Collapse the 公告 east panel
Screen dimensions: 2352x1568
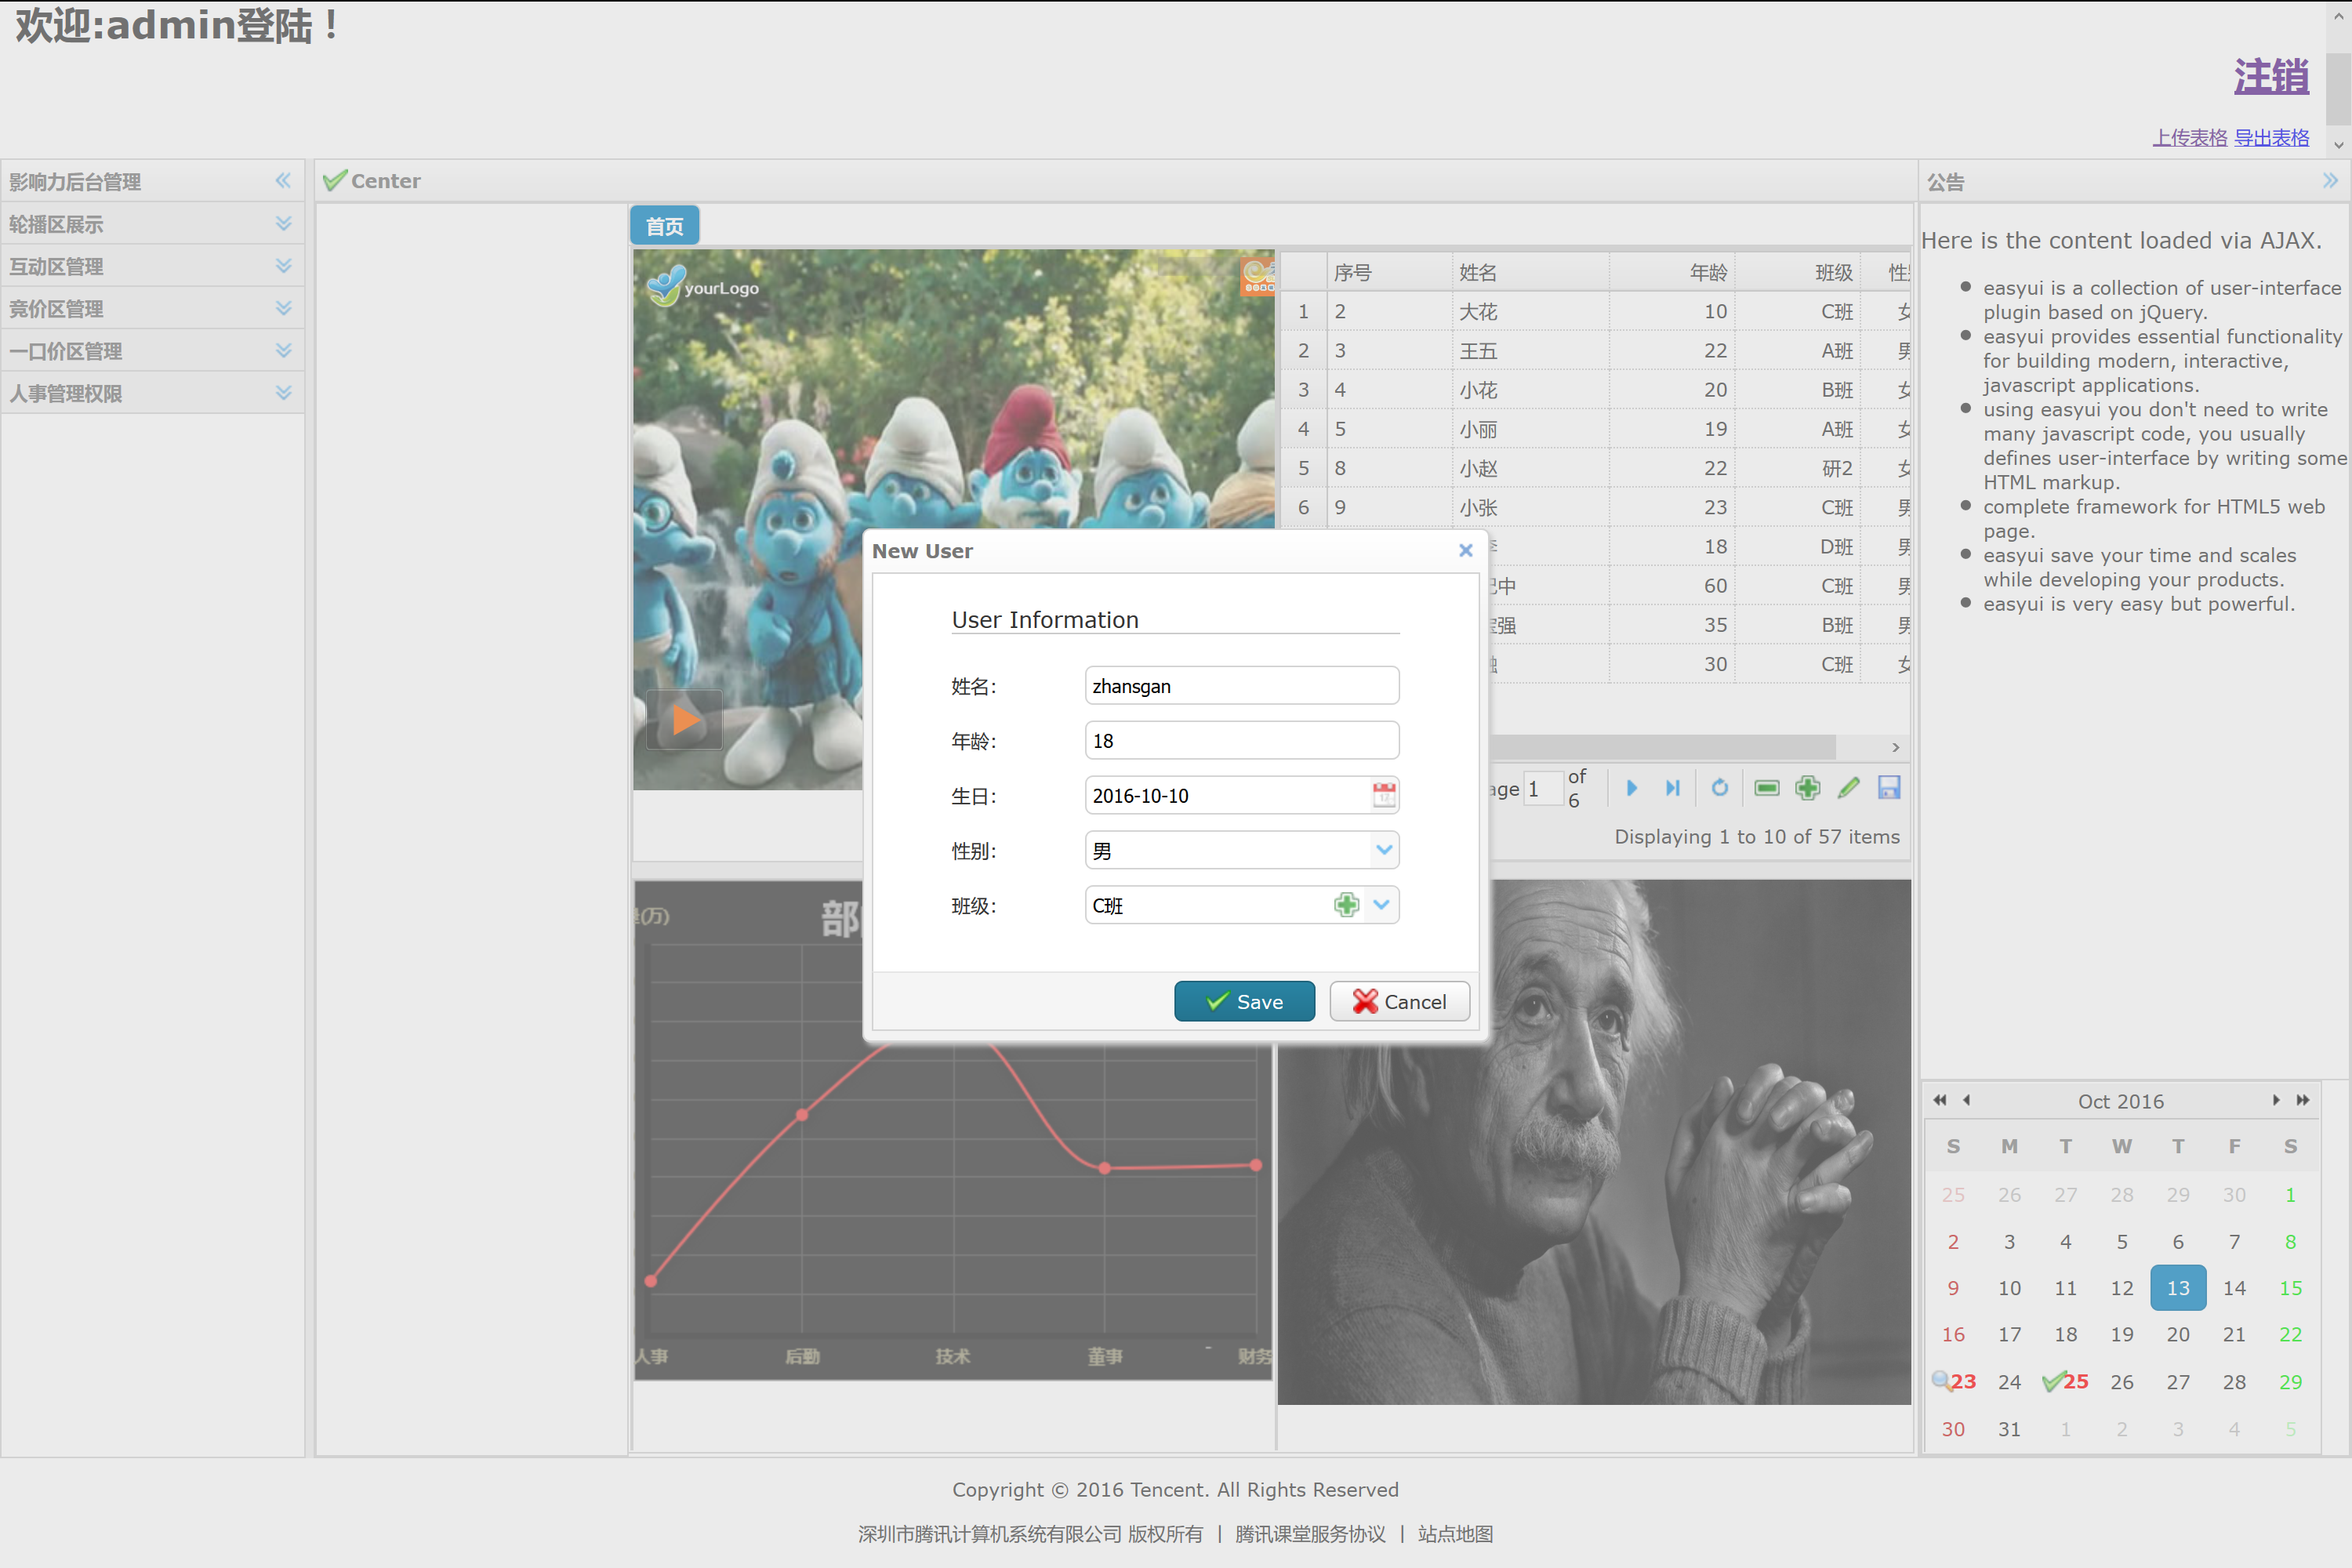click(x=2329, y=181)
